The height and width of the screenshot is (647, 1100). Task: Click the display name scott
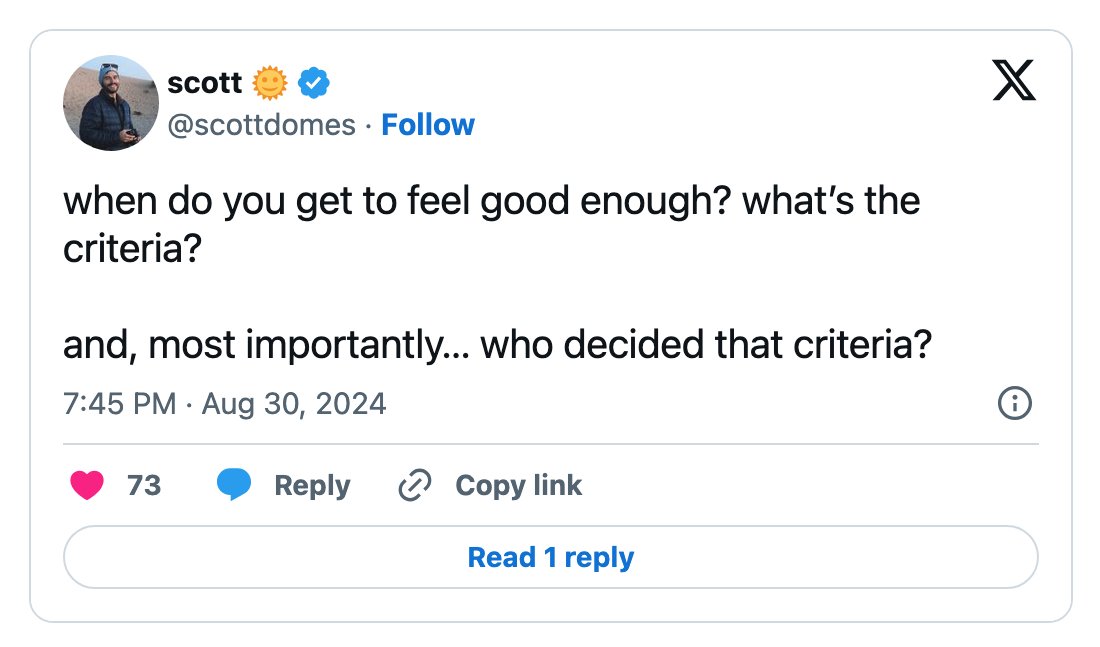[x=204, y=83]
